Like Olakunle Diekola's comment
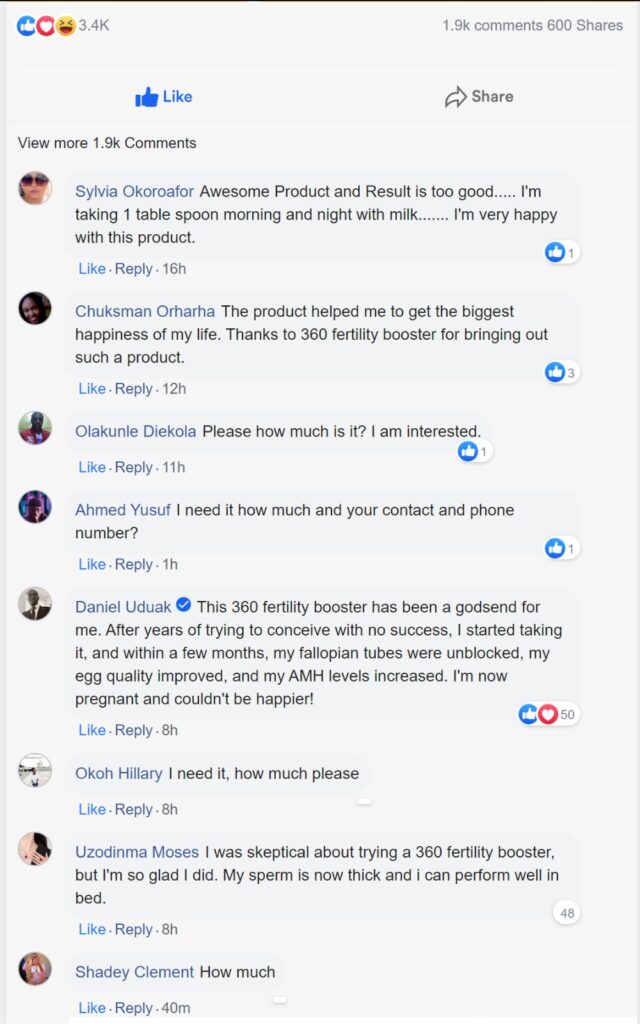The image size is (640, 1024). pos(92,467)
